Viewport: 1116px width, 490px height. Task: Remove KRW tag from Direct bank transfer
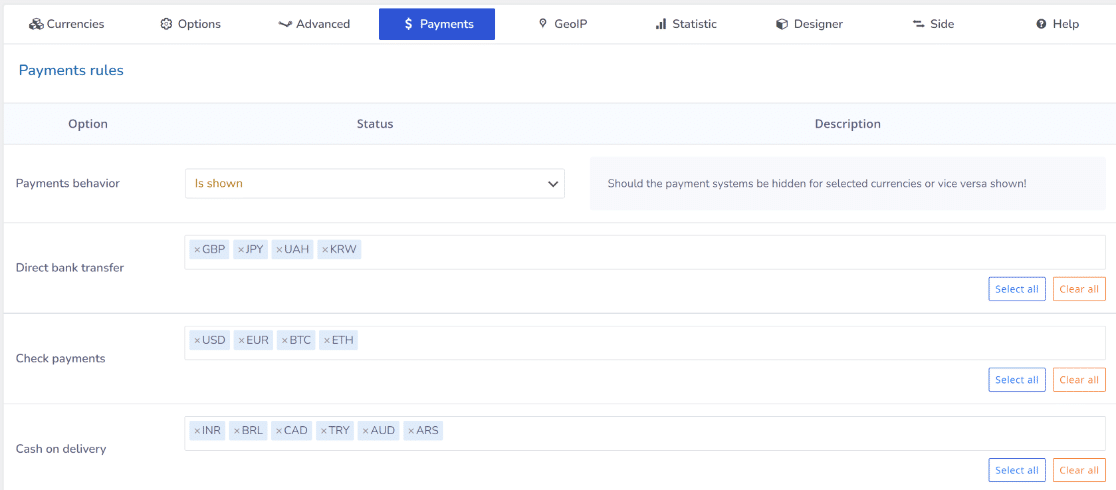coord(325,250)
